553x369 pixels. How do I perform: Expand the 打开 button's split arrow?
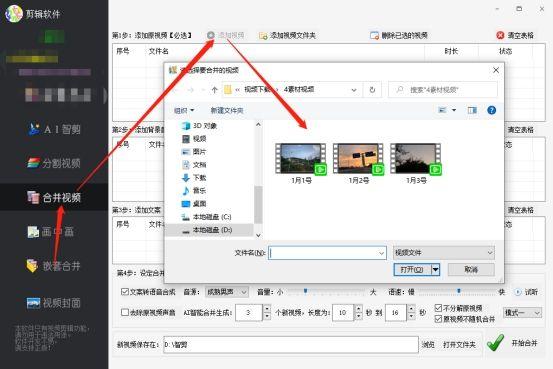tap(436, 270)
